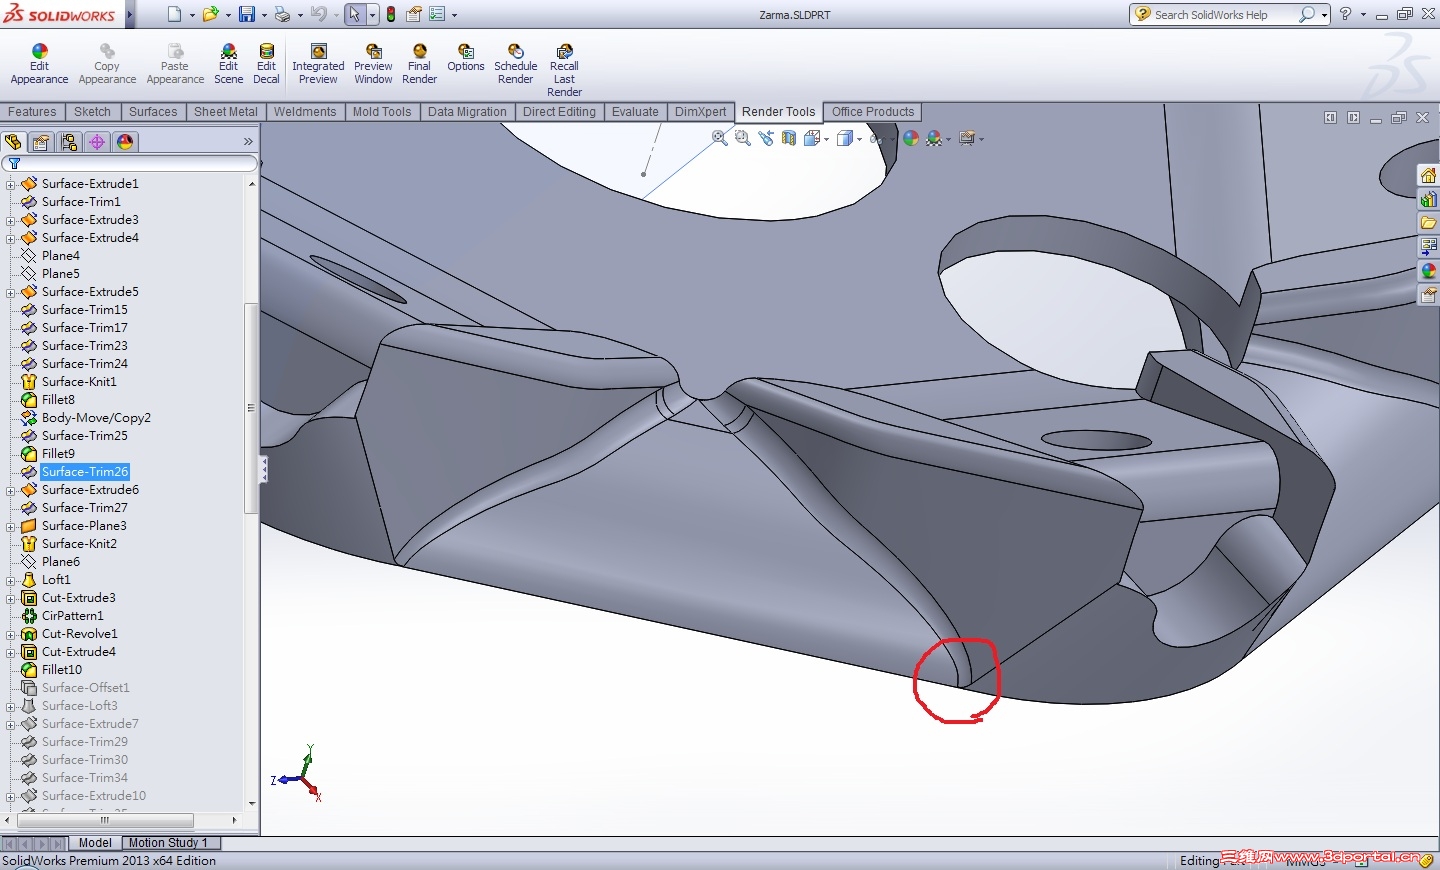Open the Edit Decal tool
Viewport: 1440px width, 870px height.
click(x=266, y=64)
